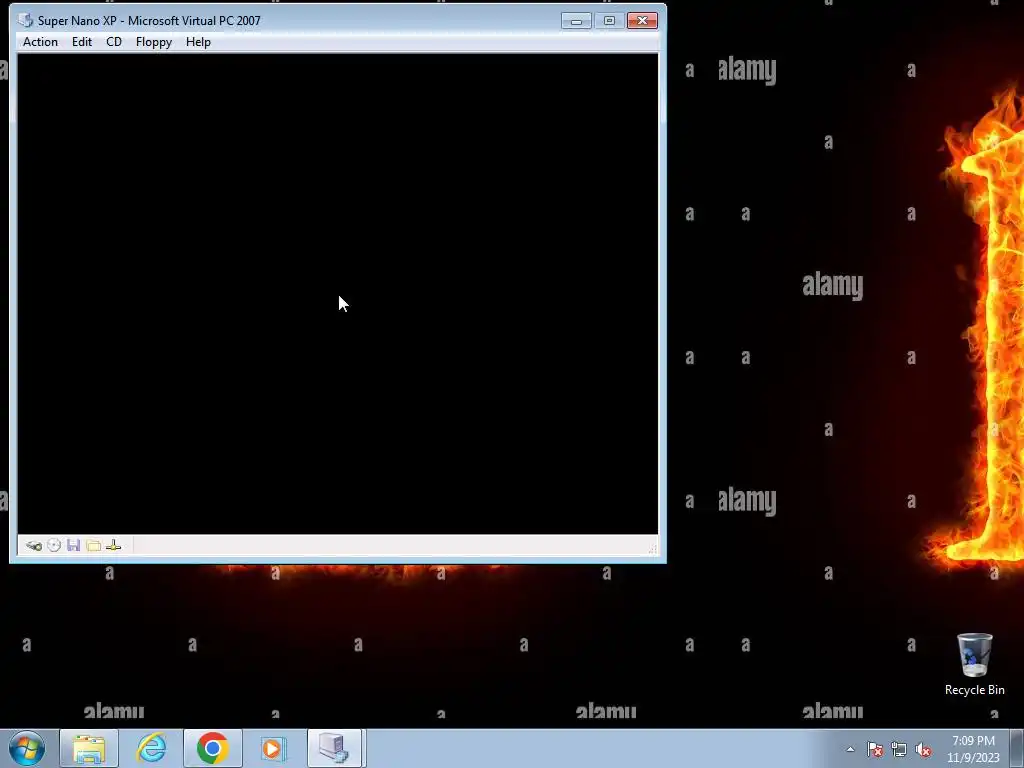Image resolution: width=1024 pixels, height=768 pixels.
Task: Open Windows Media Player from the taskbar
Action: point(274,748)
